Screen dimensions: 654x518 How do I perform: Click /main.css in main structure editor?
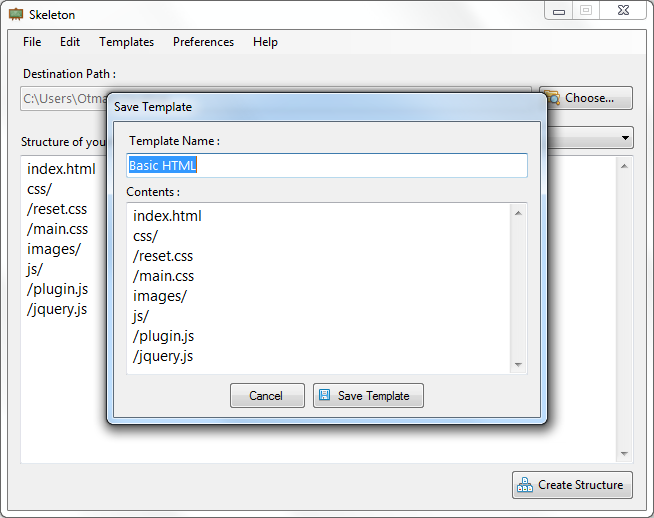(58, 229)
